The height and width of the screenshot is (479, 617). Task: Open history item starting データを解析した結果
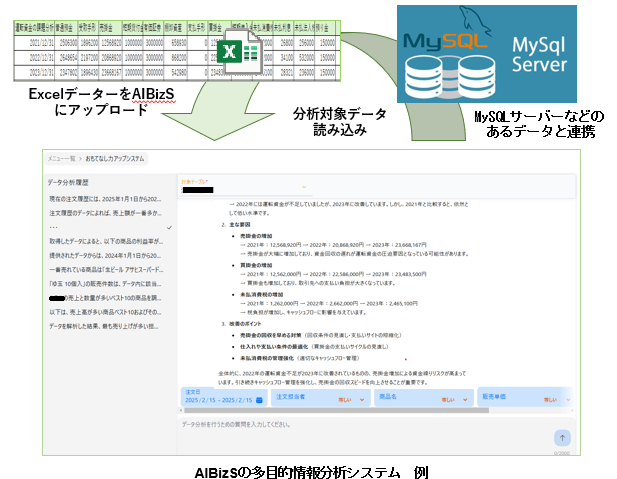(104, 327)
